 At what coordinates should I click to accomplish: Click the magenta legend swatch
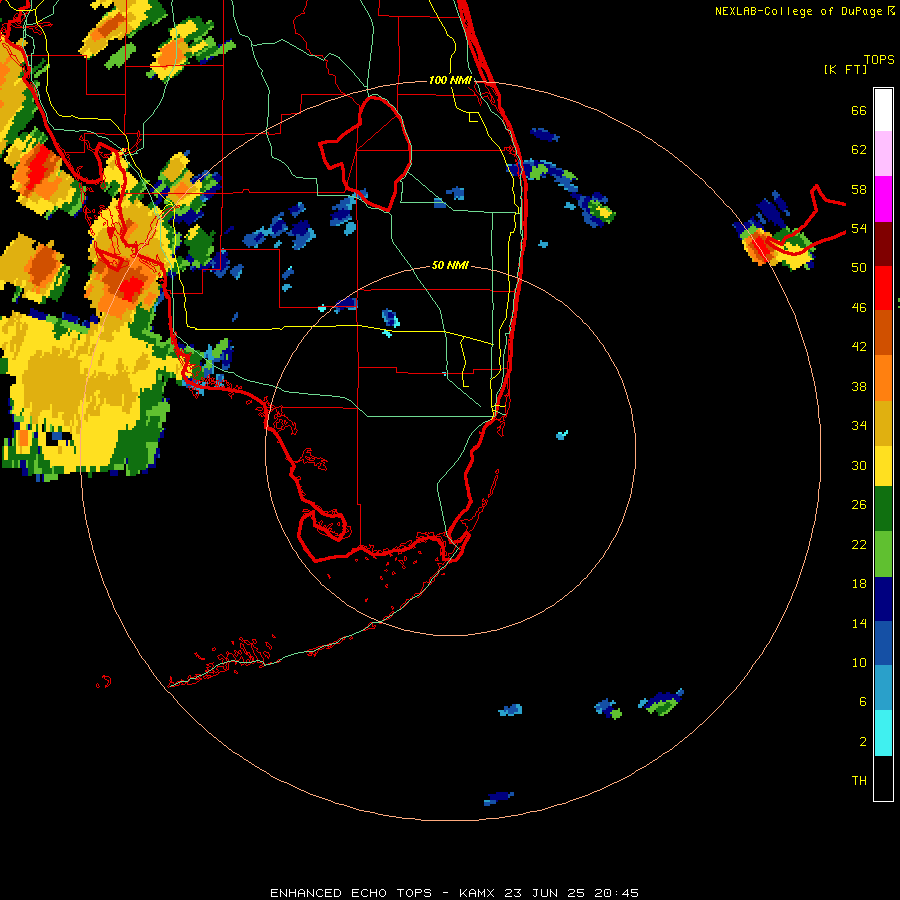coord(883,199)
